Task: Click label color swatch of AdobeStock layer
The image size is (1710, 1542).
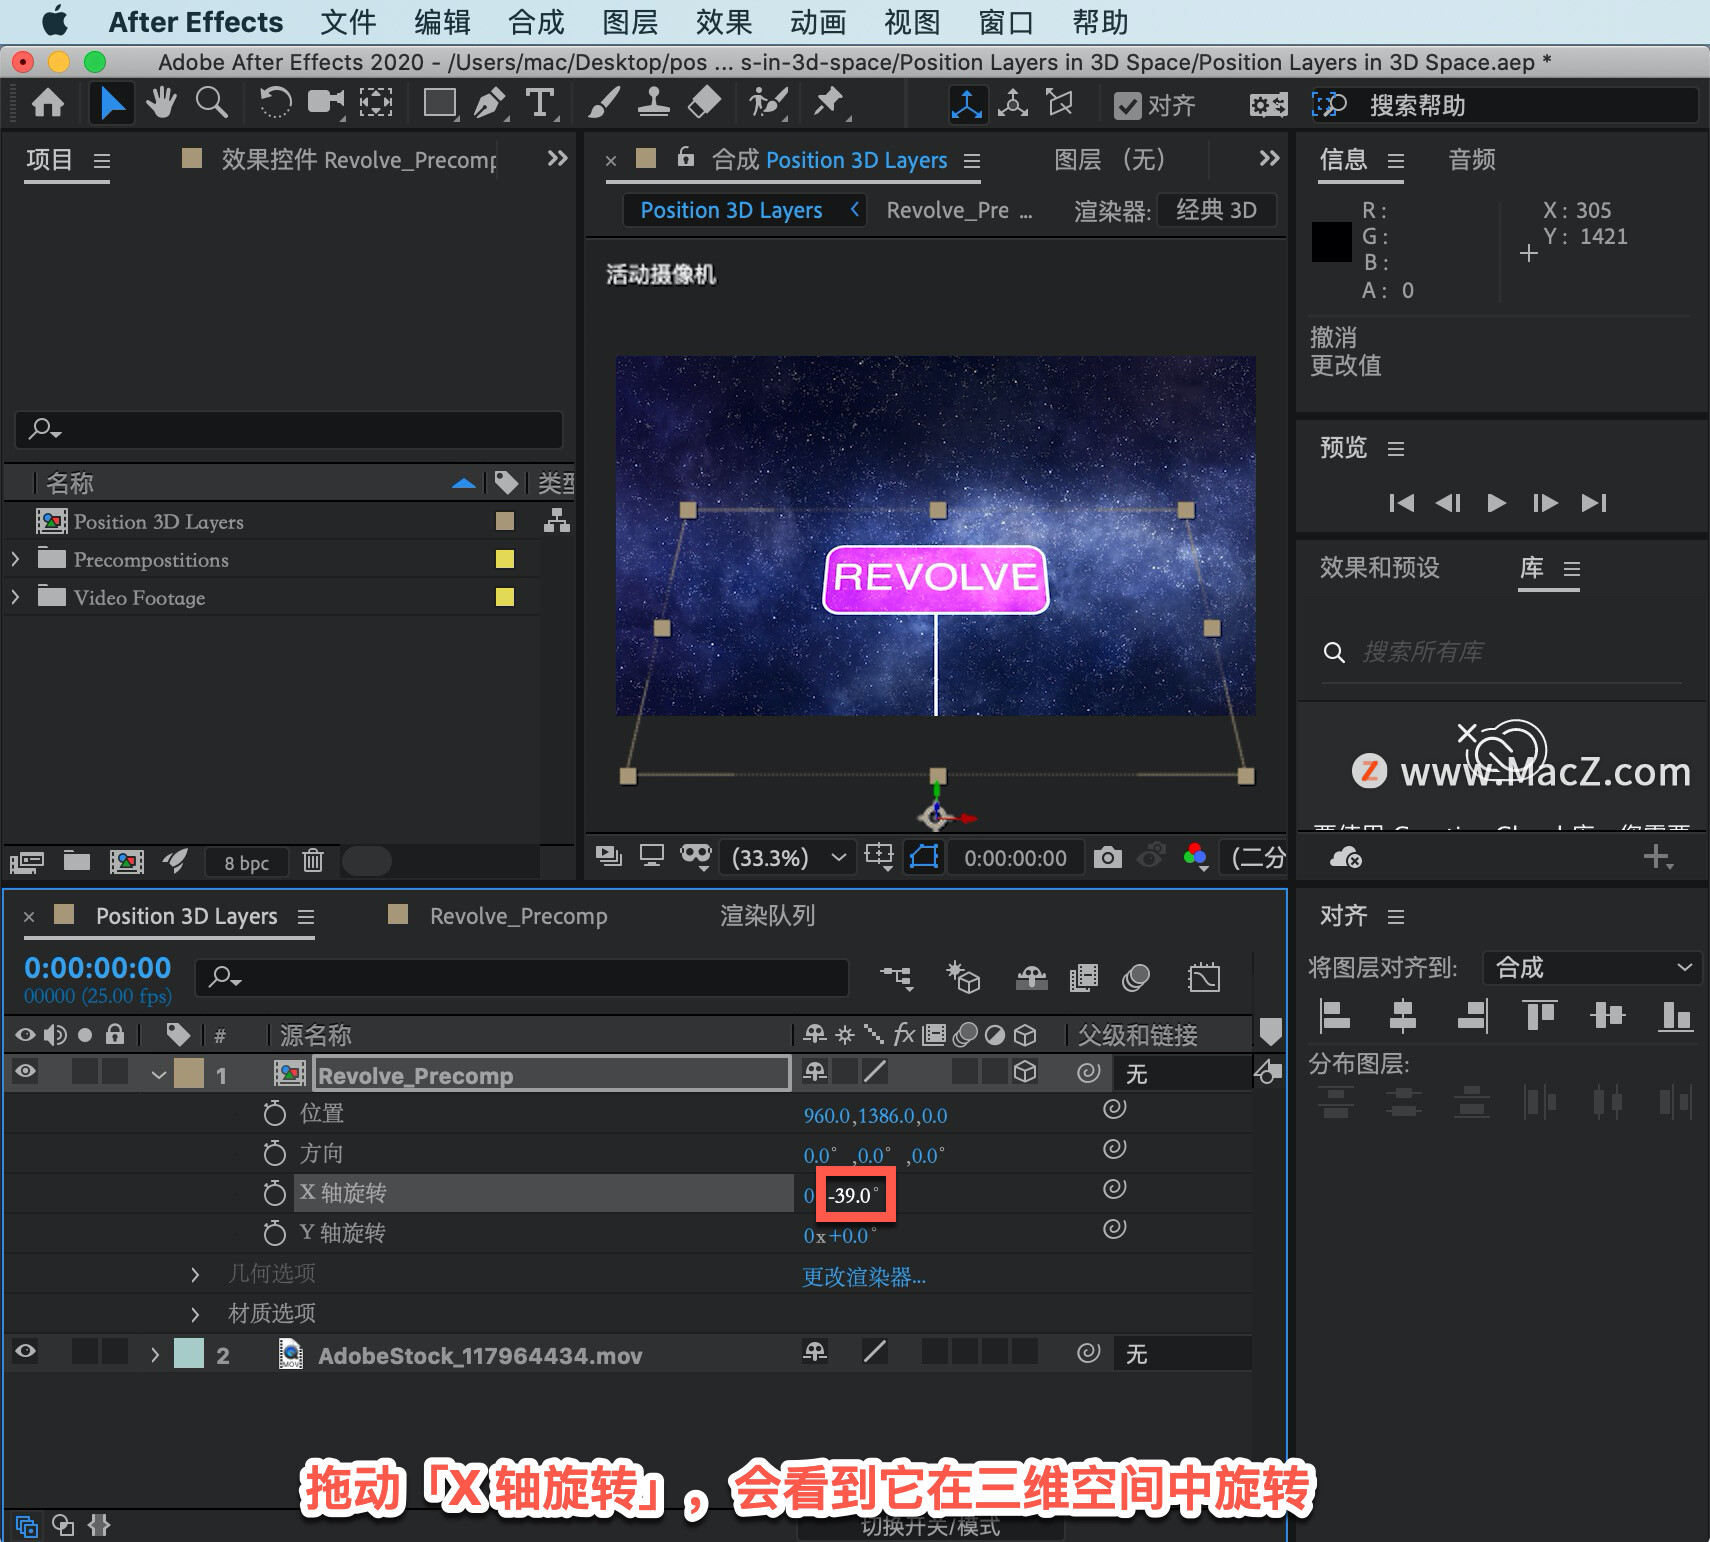Action: 188,1353
